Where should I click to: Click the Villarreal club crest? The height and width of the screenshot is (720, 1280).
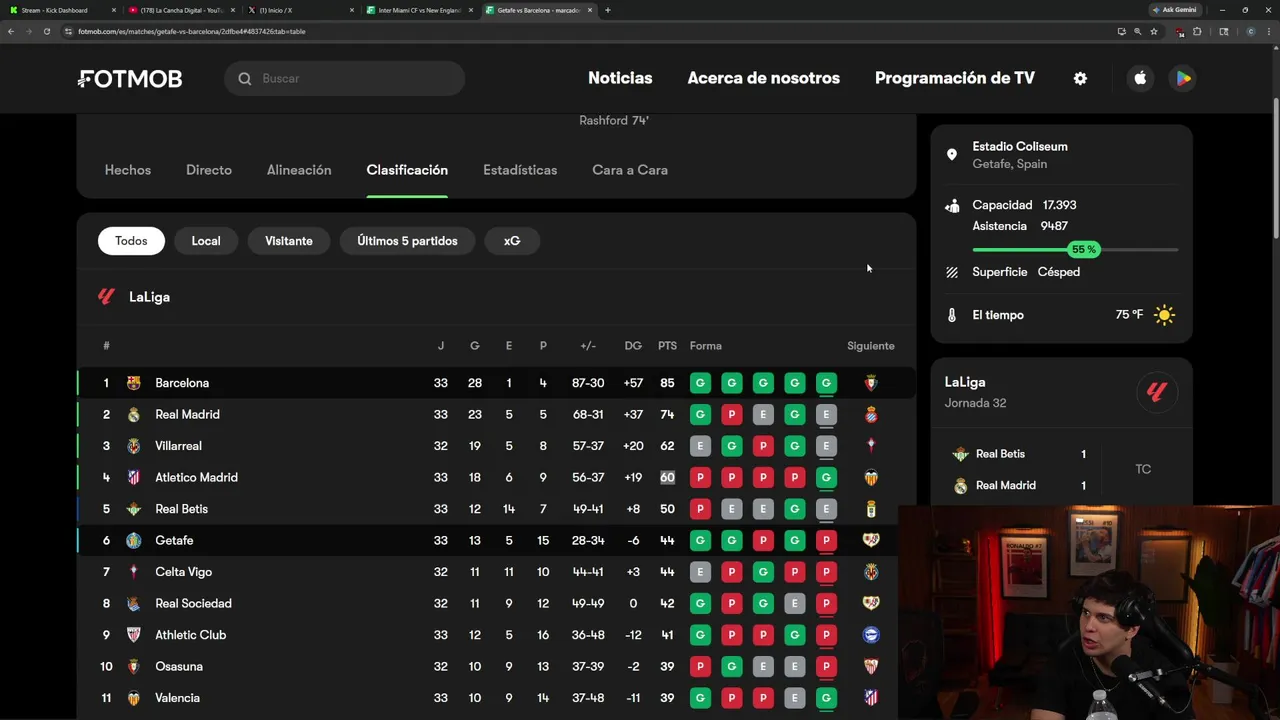pos(134,446)
